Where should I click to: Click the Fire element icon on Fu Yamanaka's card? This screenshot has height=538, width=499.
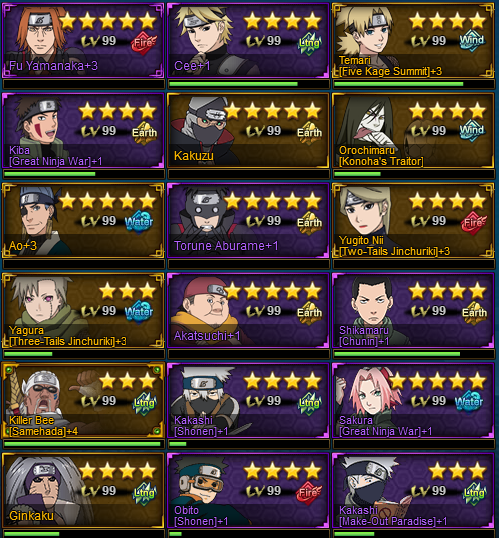point(143,43)
